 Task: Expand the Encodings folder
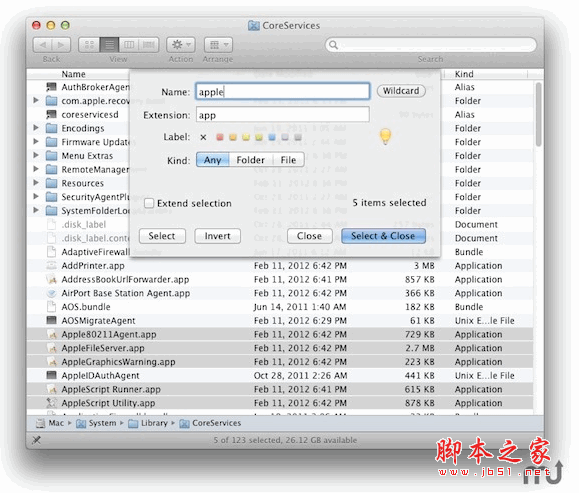pos(36,128)
